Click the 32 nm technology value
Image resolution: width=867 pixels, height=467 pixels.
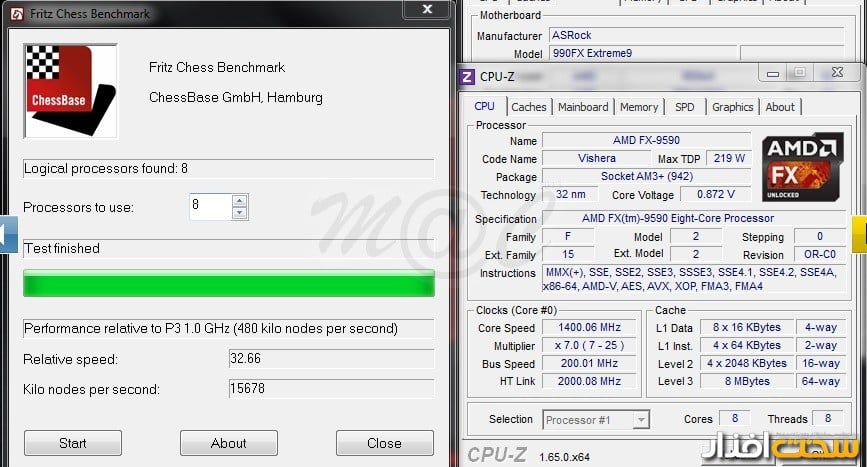tap(570, 195)
